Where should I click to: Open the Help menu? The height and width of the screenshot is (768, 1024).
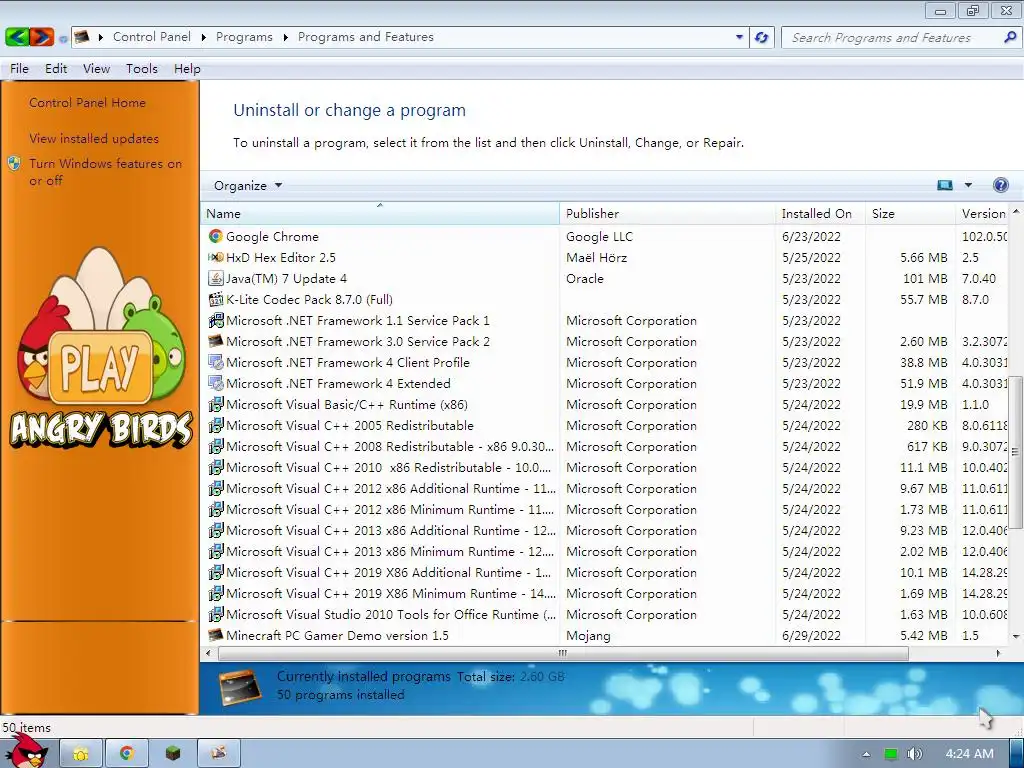tap(187, 69)
